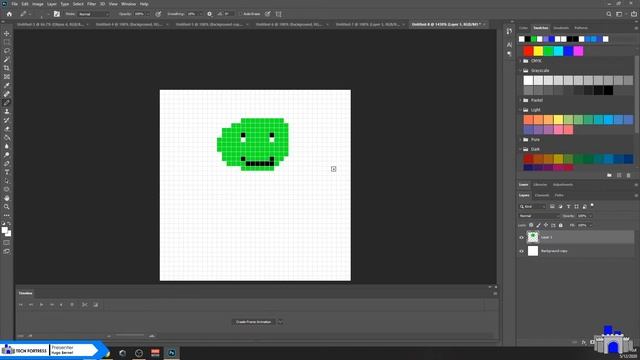
Task: Select the Spot Healing Brush tool
Action: pyautogui.click(x=7, y=94)
